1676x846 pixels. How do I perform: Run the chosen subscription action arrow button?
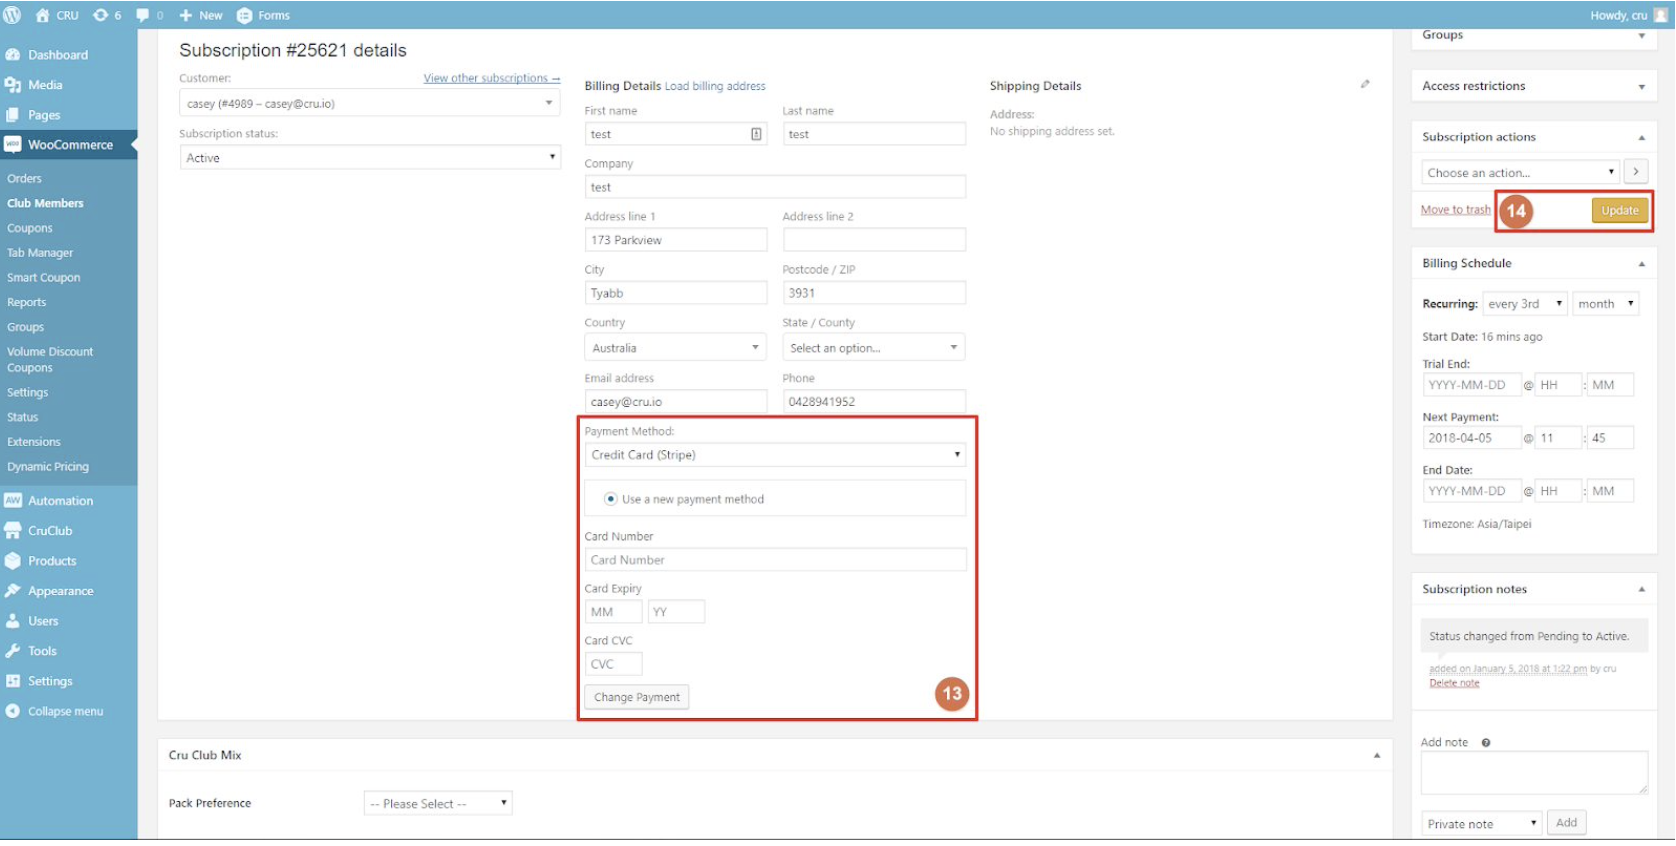[1636, 172]
